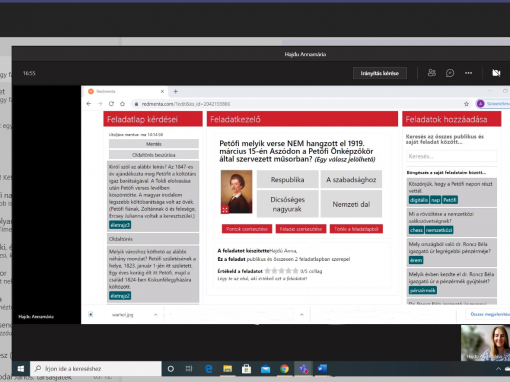Go to the browser home icon
The height and width of the screenshot is (382, 510).
pyautogui.click(x=122, y=104)
